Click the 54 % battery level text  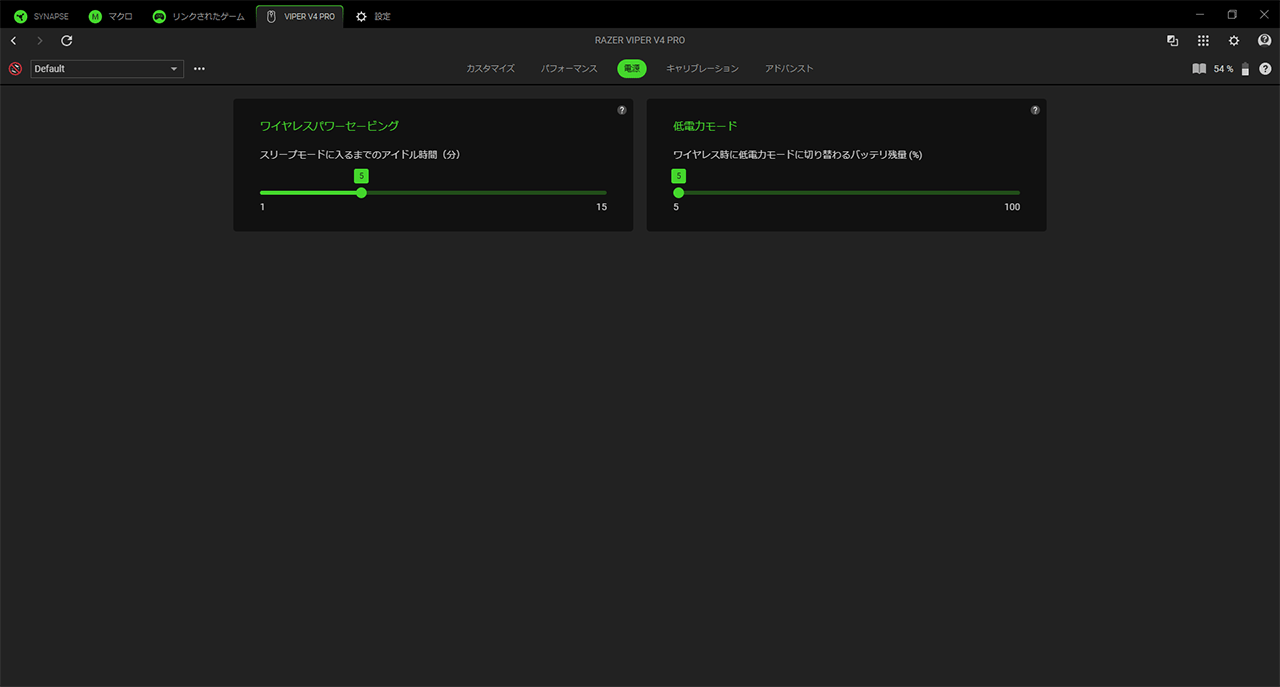coord(1223,69)
